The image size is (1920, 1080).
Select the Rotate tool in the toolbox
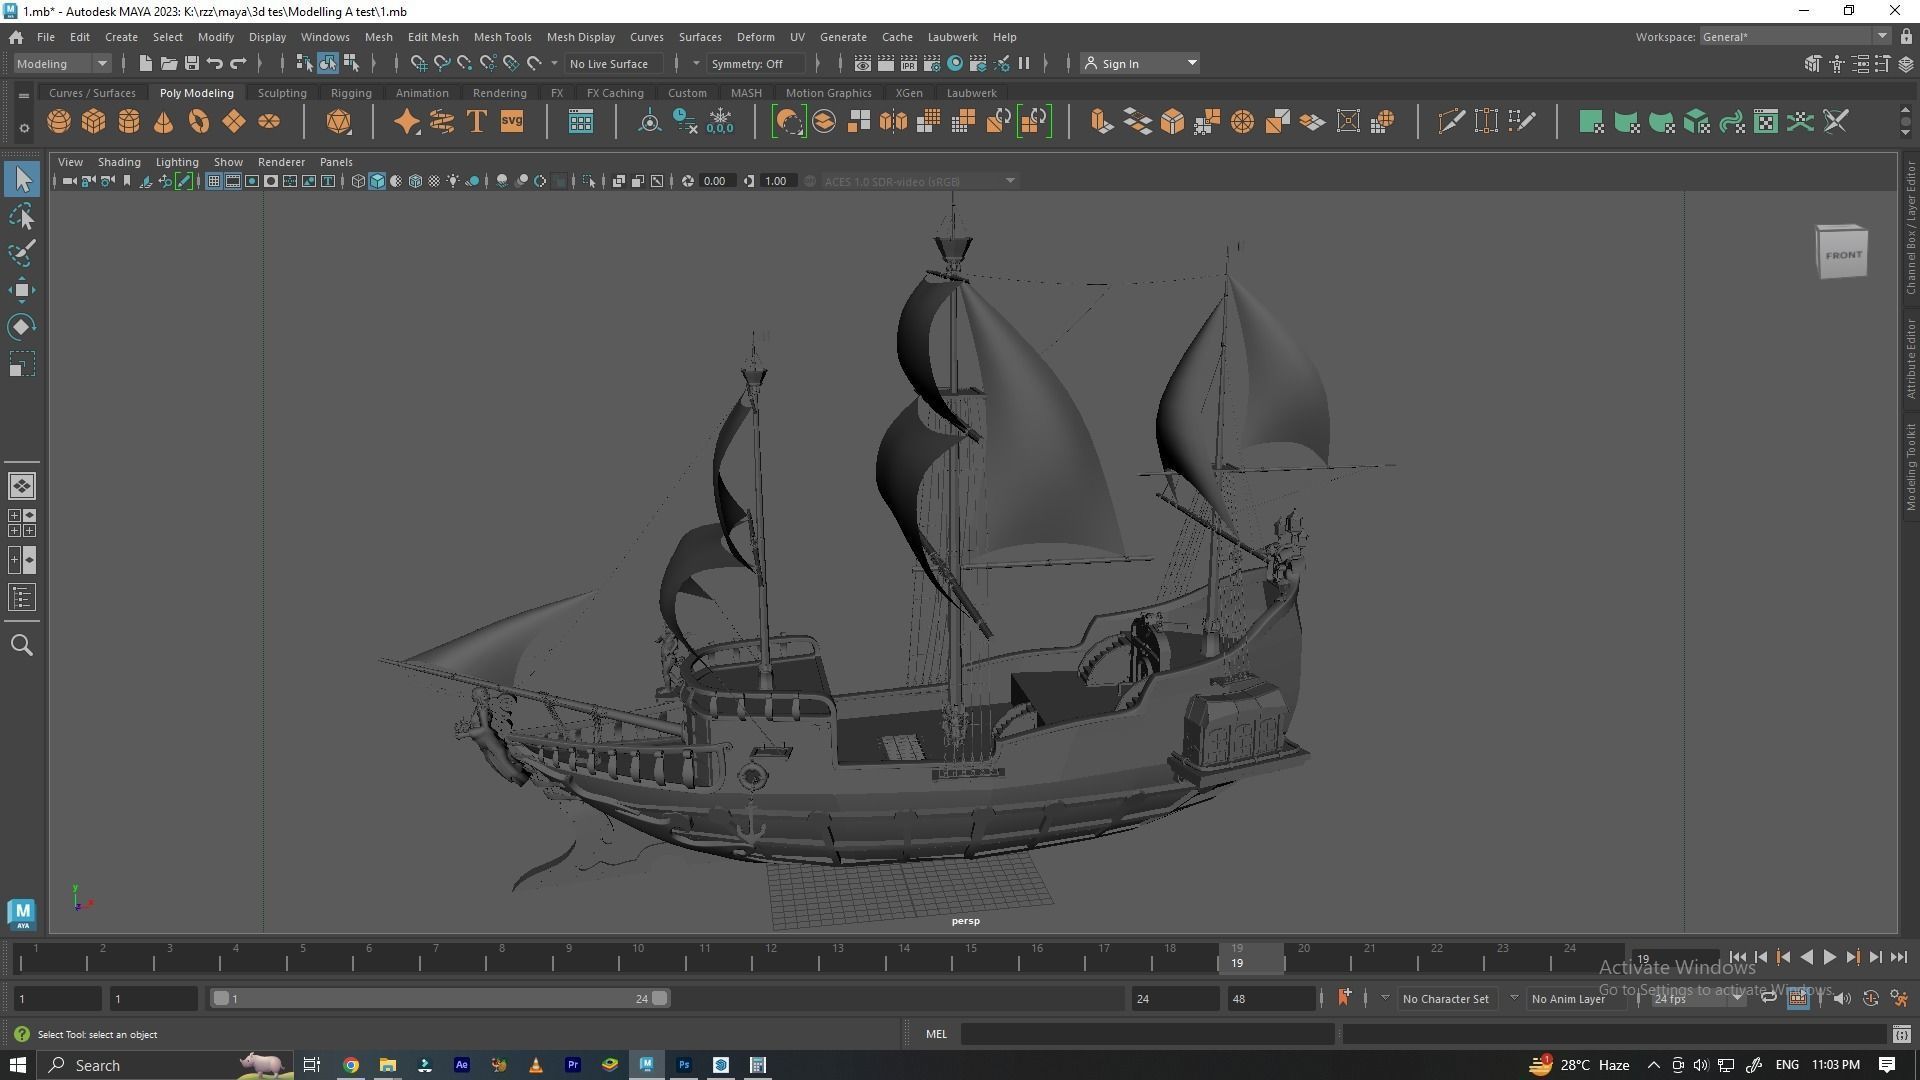click(22, 327)
